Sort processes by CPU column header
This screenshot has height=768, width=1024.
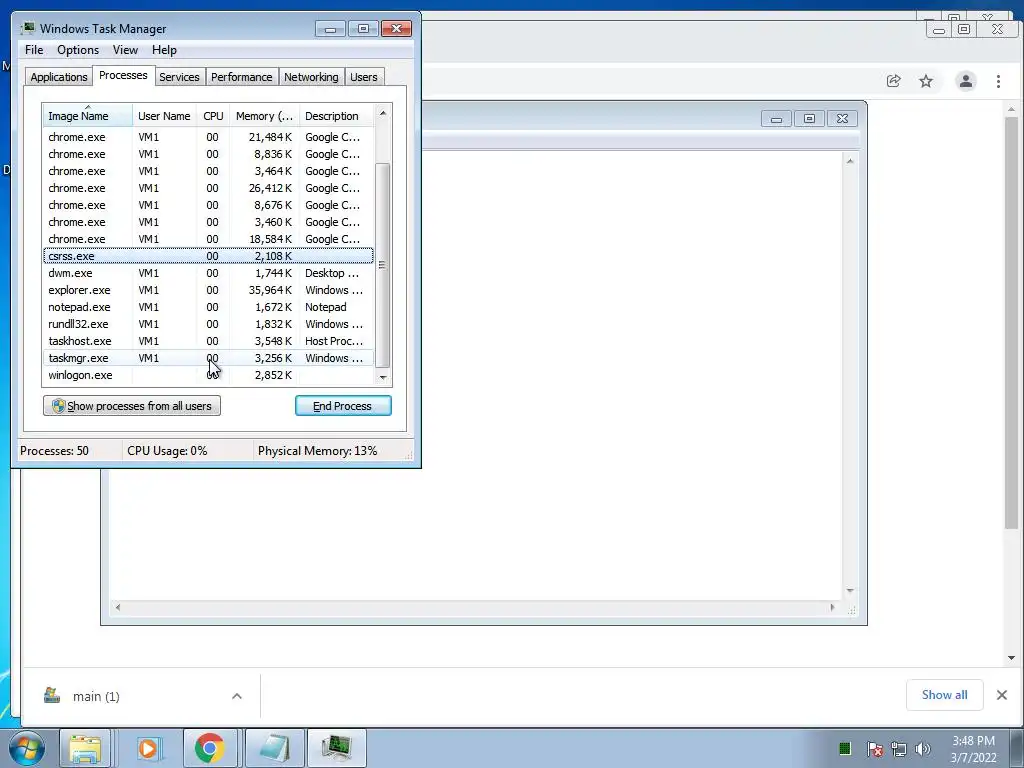click(213, 116)
